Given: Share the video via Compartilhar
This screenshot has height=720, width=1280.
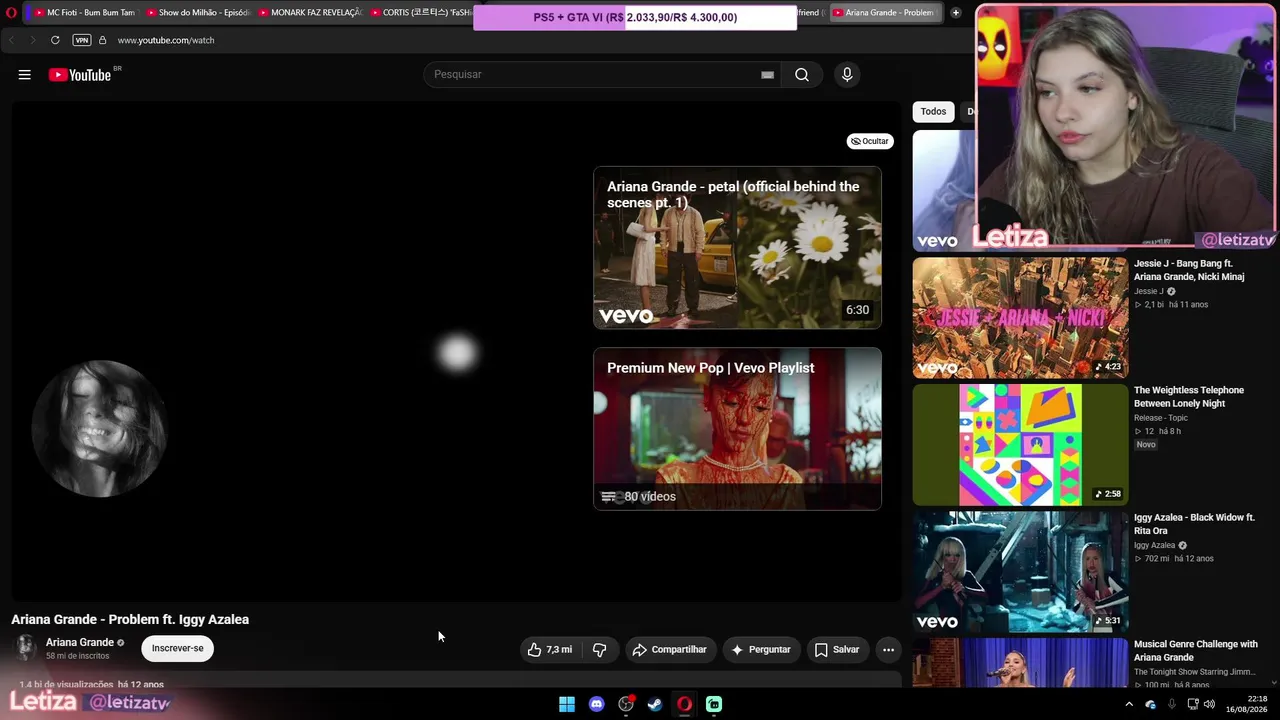Looking at the screenshot, I should pos(671,650).
